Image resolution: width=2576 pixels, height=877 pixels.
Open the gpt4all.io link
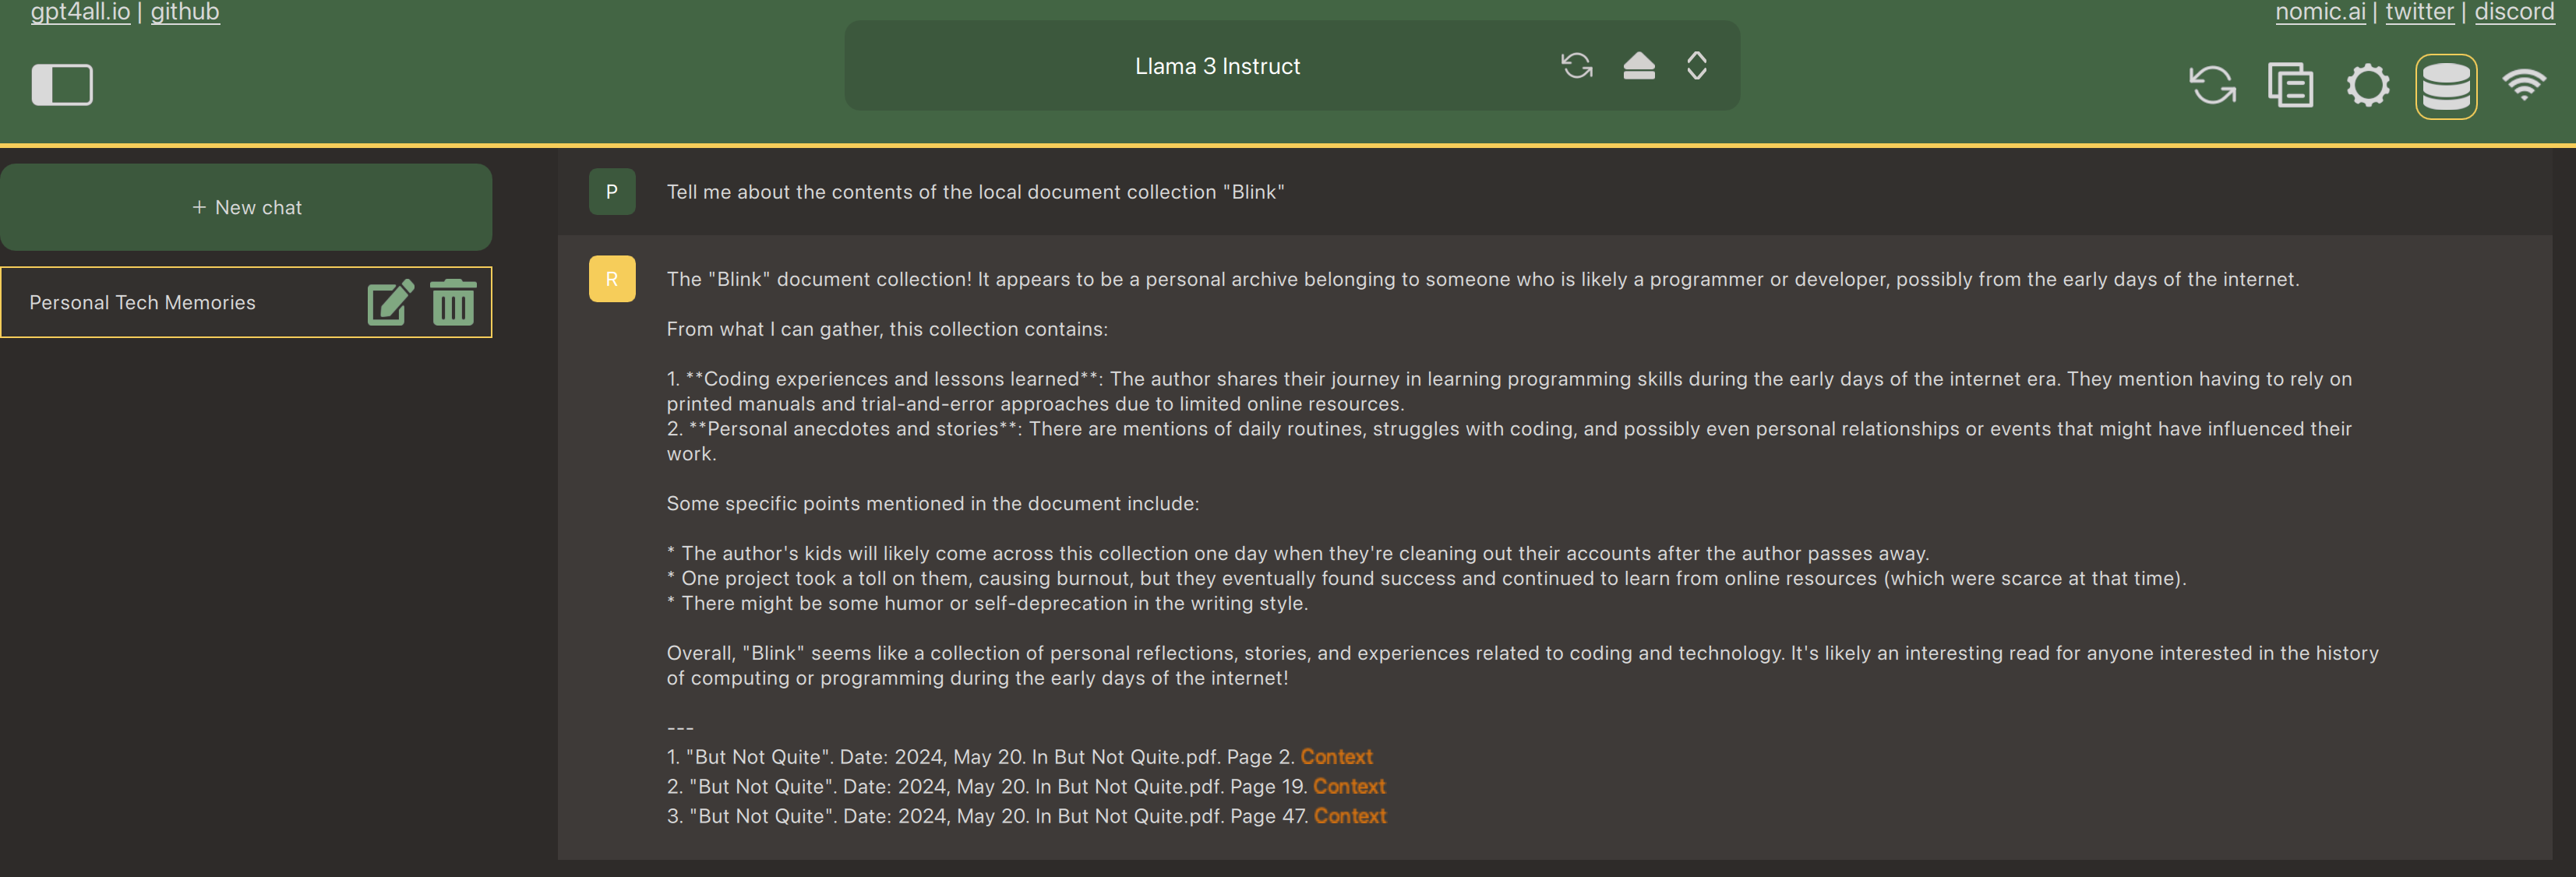(80, 12)
